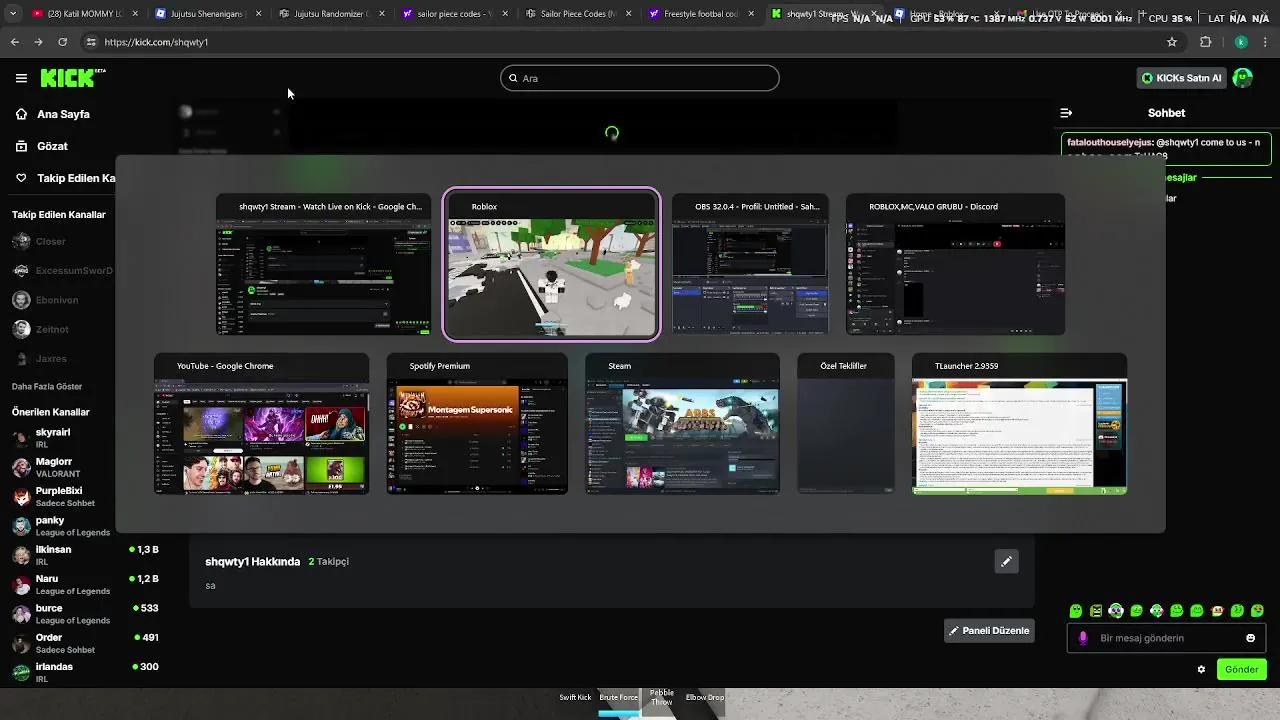Open the Kick hamburger menu
This screenshot has width=1280, height=720.
coord(21,78)
